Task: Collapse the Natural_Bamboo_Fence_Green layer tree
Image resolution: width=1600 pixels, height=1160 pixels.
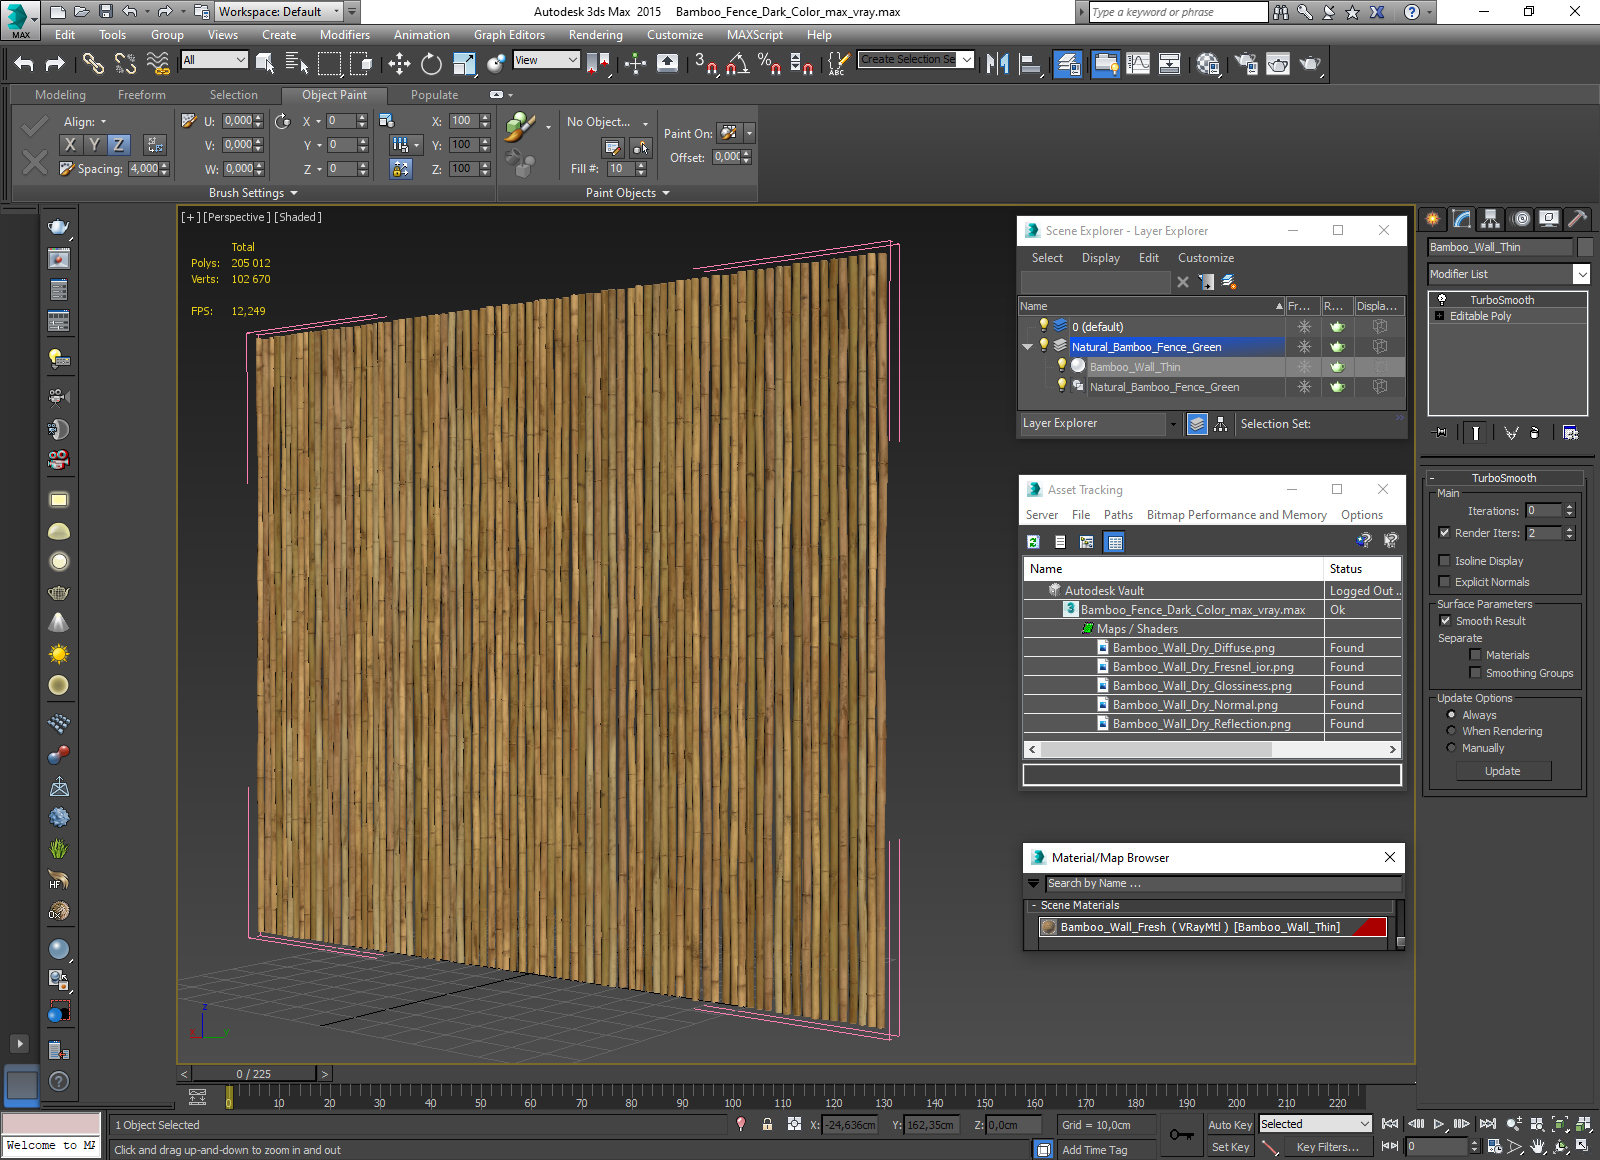Action: (x=1027, y=347)
